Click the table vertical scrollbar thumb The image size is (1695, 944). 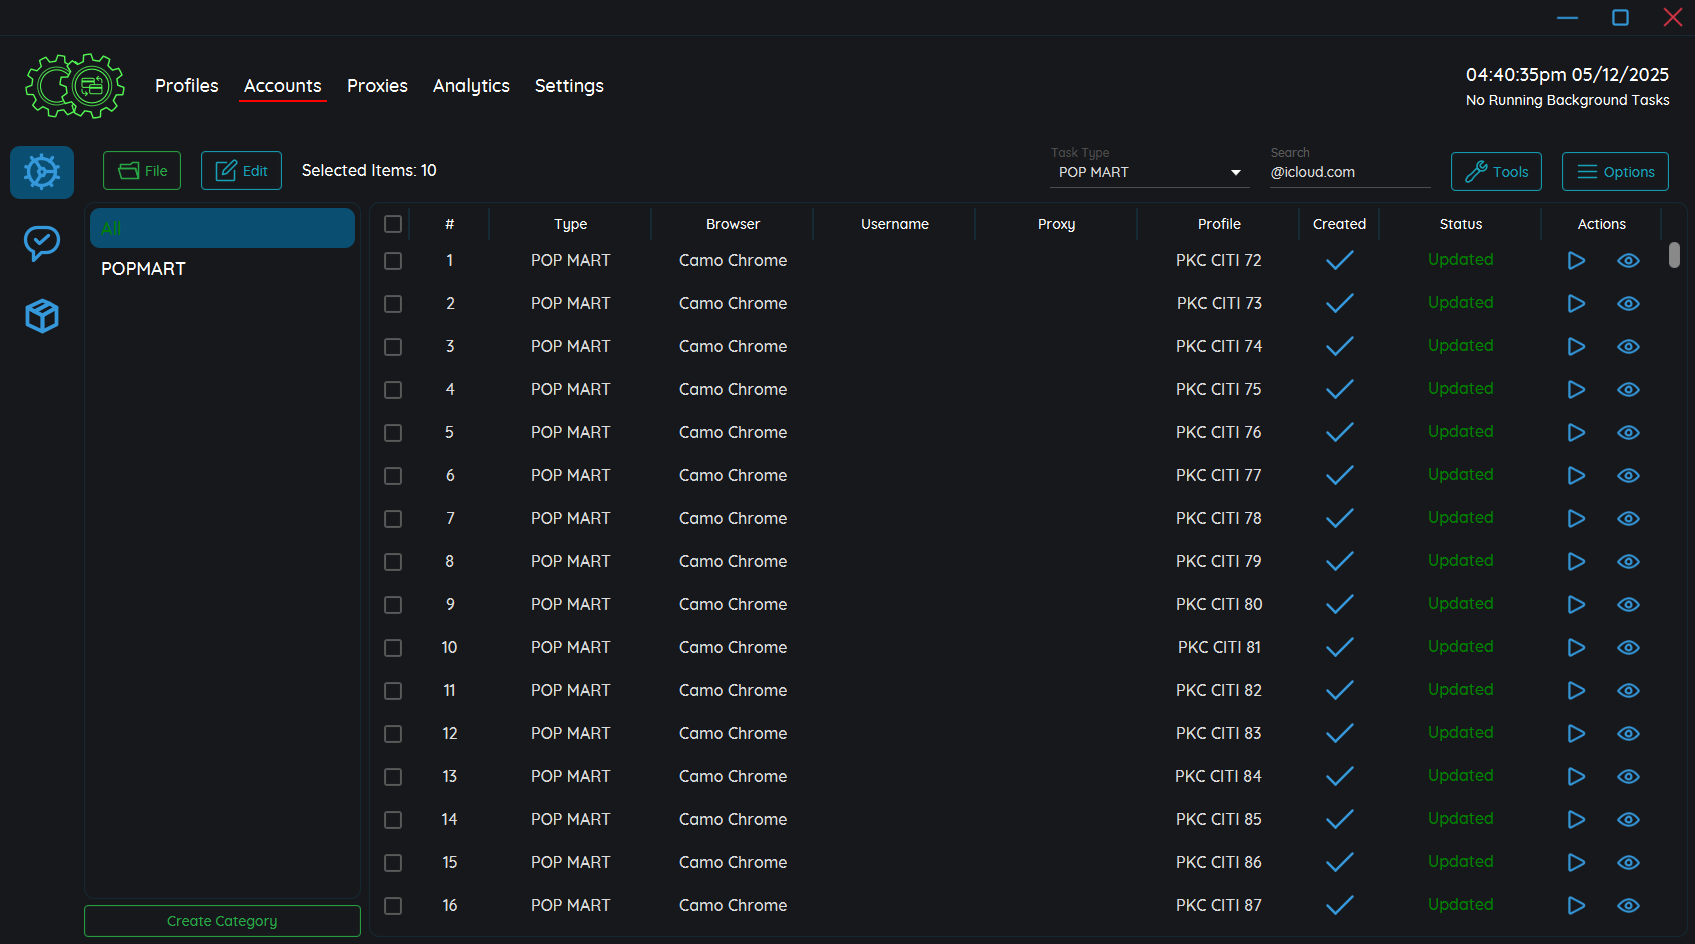point(1674,255)
